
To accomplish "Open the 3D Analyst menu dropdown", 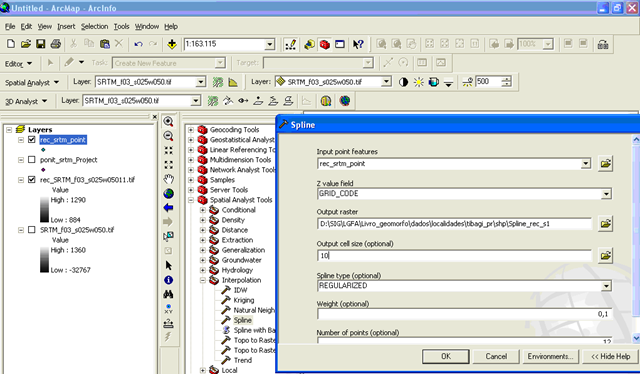I will pos(26,101).
